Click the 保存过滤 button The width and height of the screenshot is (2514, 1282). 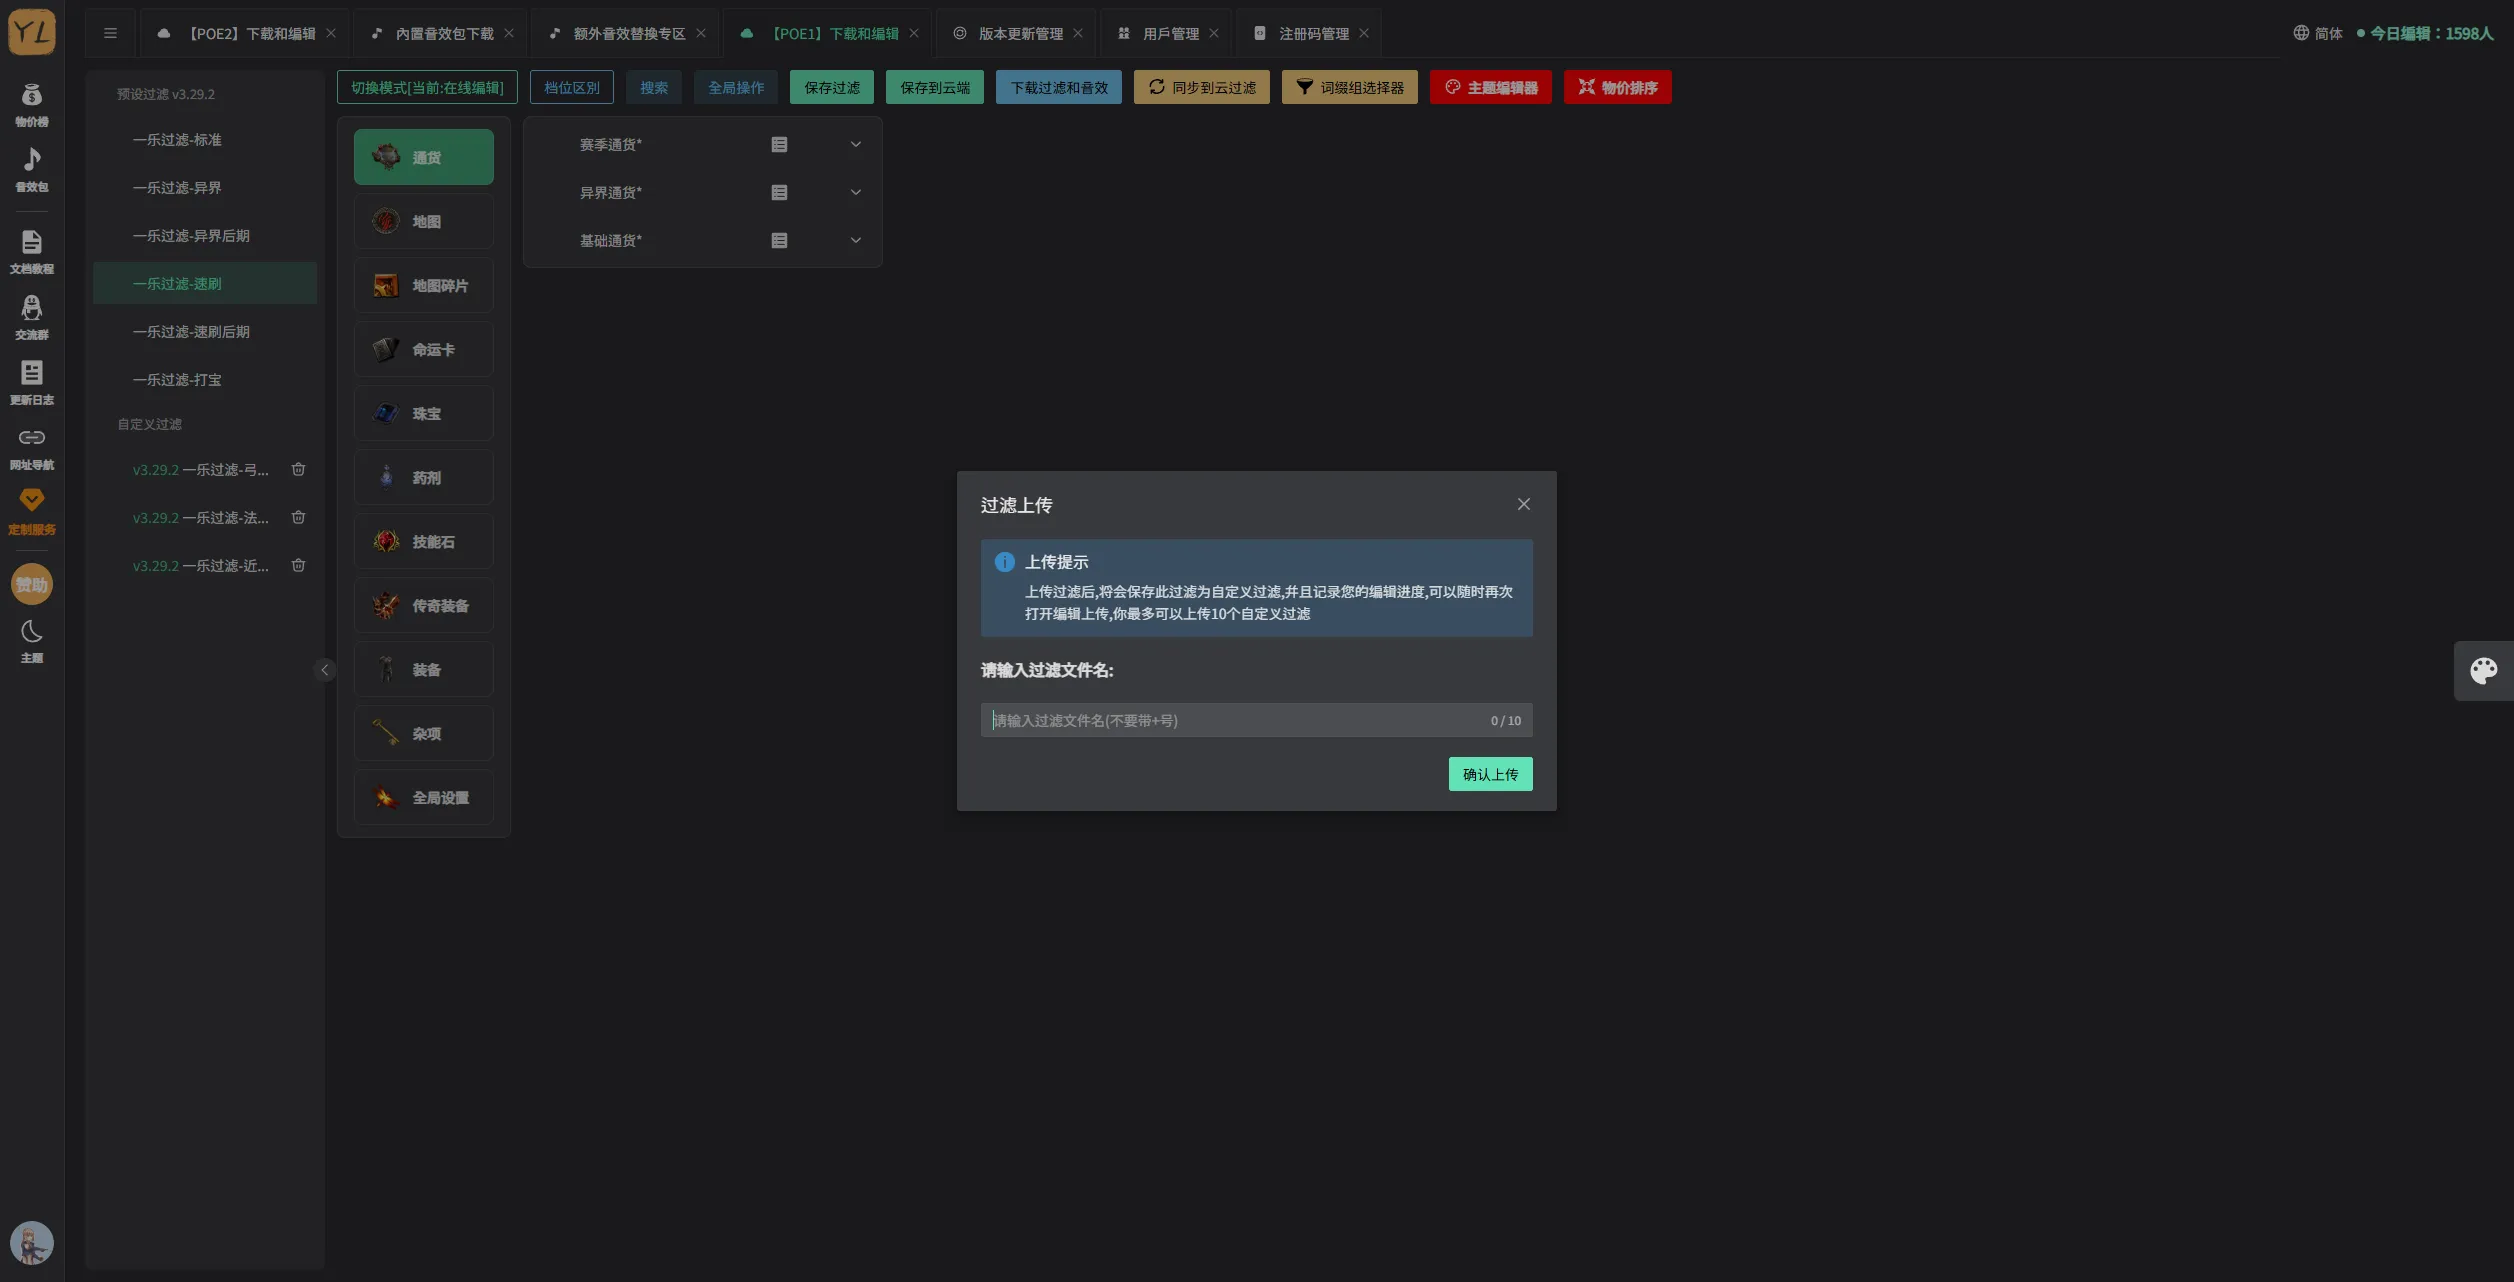click(832, 87)
